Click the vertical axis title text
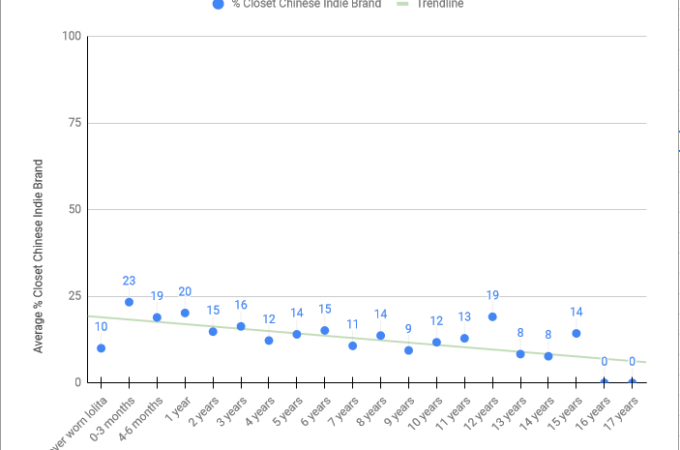 point(39,255)
